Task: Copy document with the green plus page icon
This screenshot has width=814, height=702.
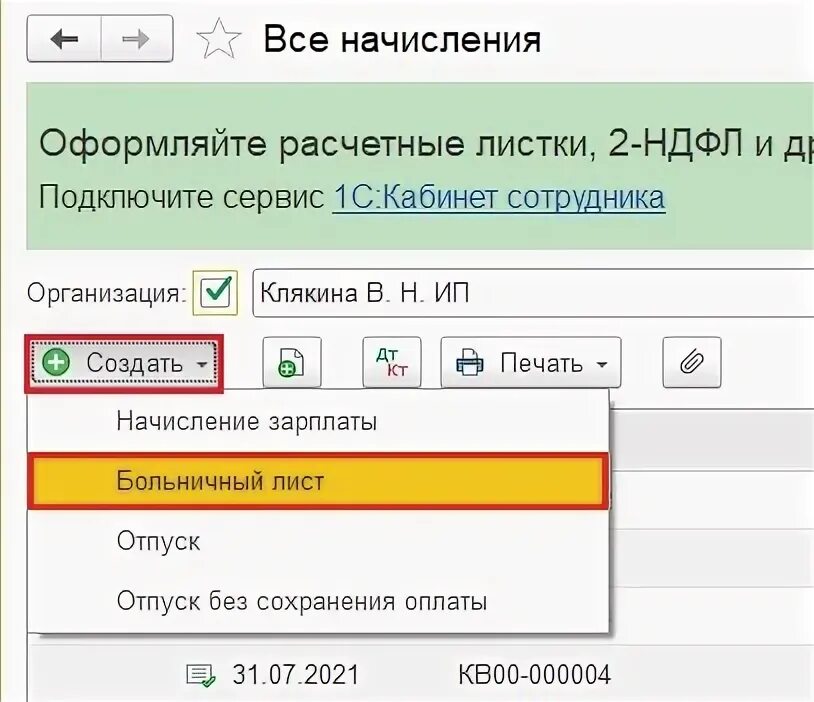Action: click(292, 362)
